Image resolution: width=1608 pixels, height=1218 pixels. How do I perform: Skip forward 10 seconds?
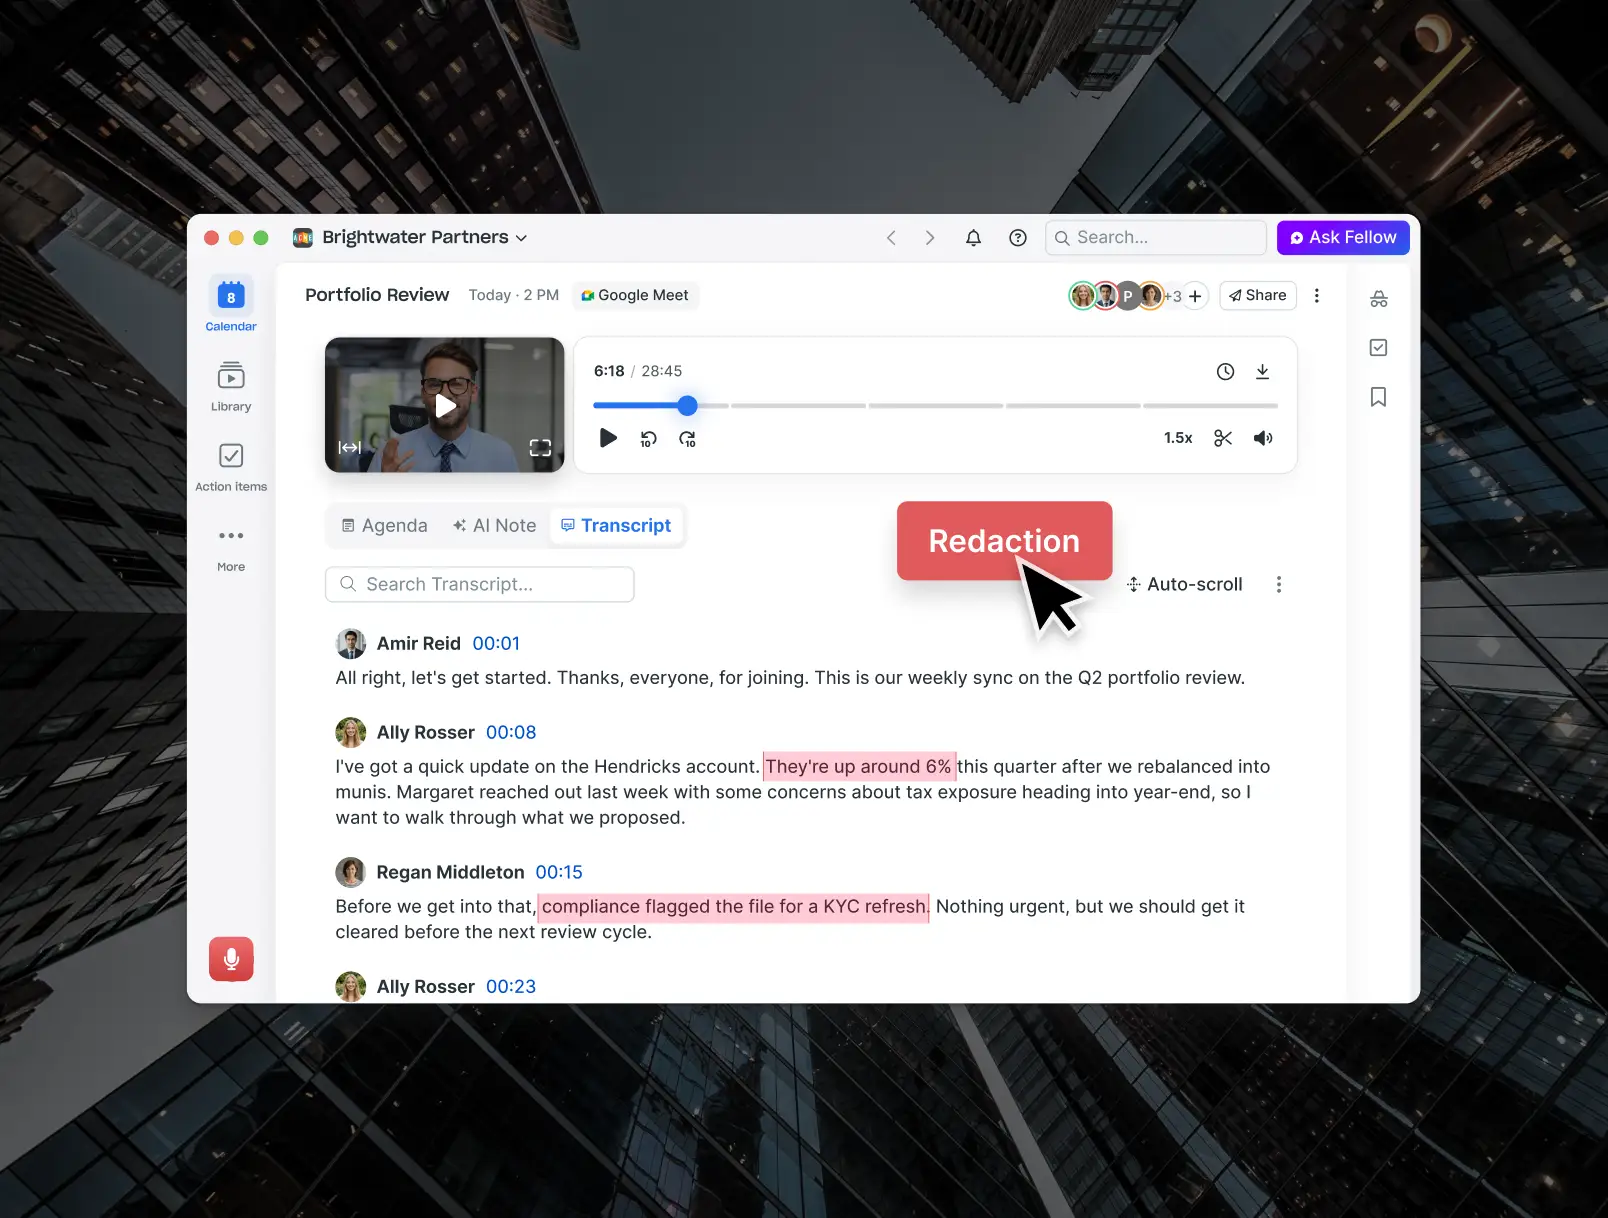[687, 439]
